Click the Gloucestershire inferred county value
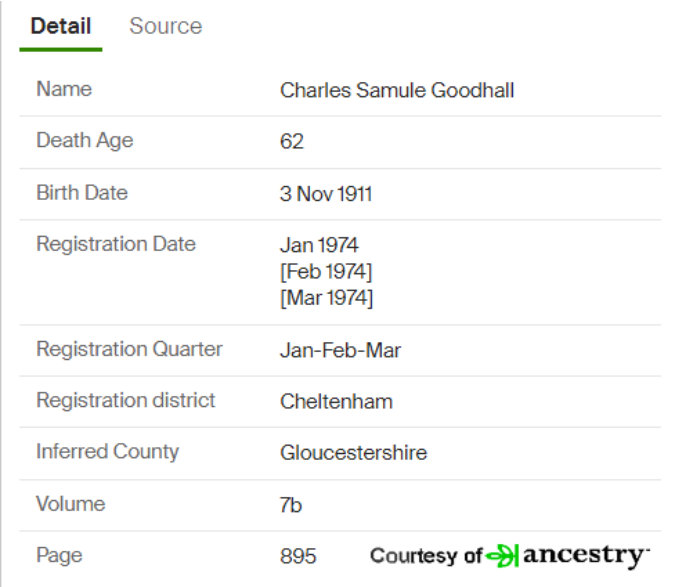This screenshot has width=675, height=587. (353, 453)
